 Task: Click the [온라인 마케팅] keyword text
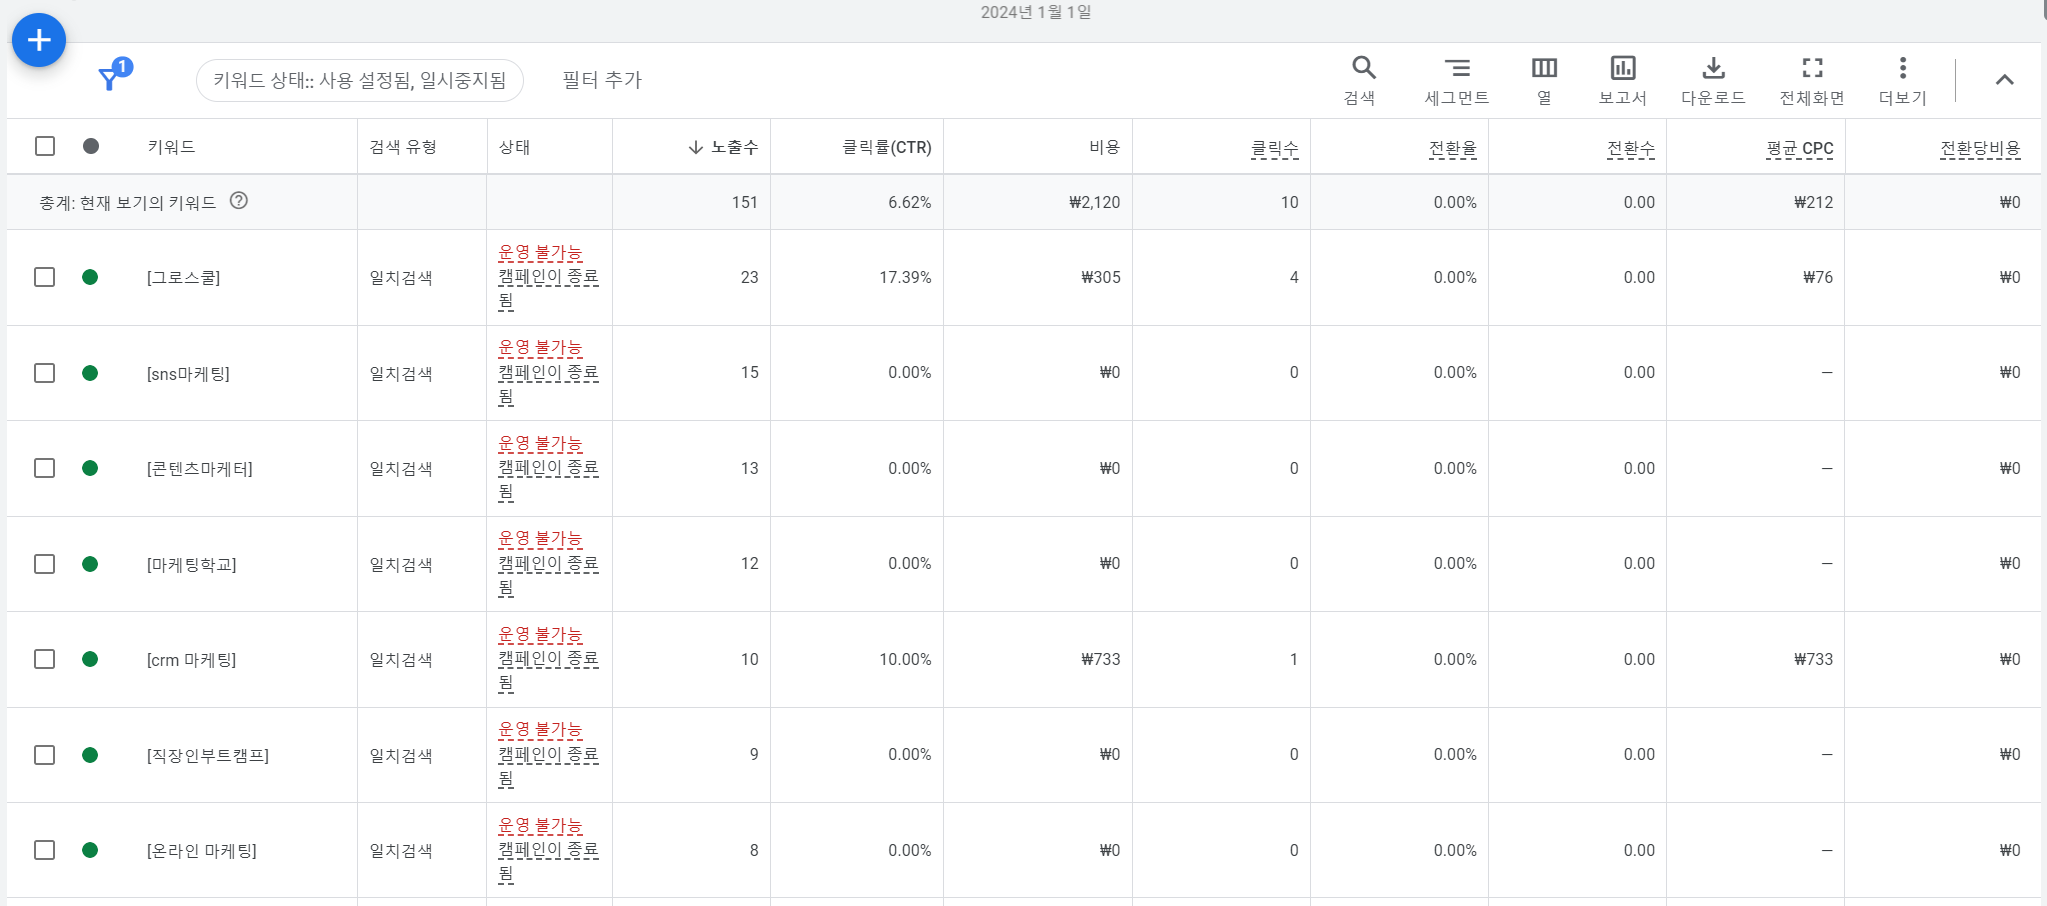(202, 850)
